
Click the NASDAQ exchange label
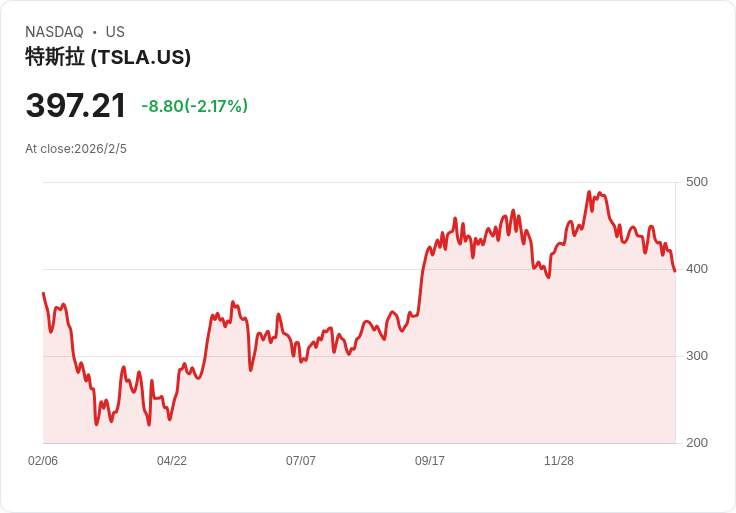(54, 32)
